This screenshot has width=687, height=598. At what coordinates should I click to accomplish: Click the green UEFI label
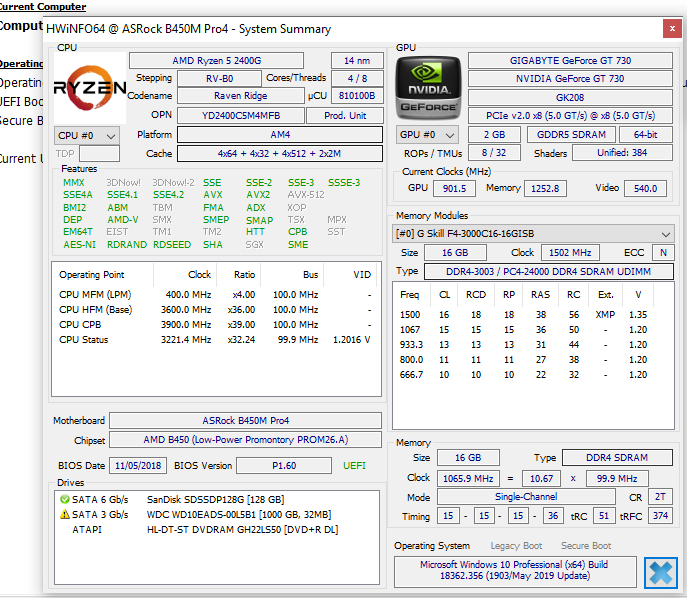[x=354, y=465]
